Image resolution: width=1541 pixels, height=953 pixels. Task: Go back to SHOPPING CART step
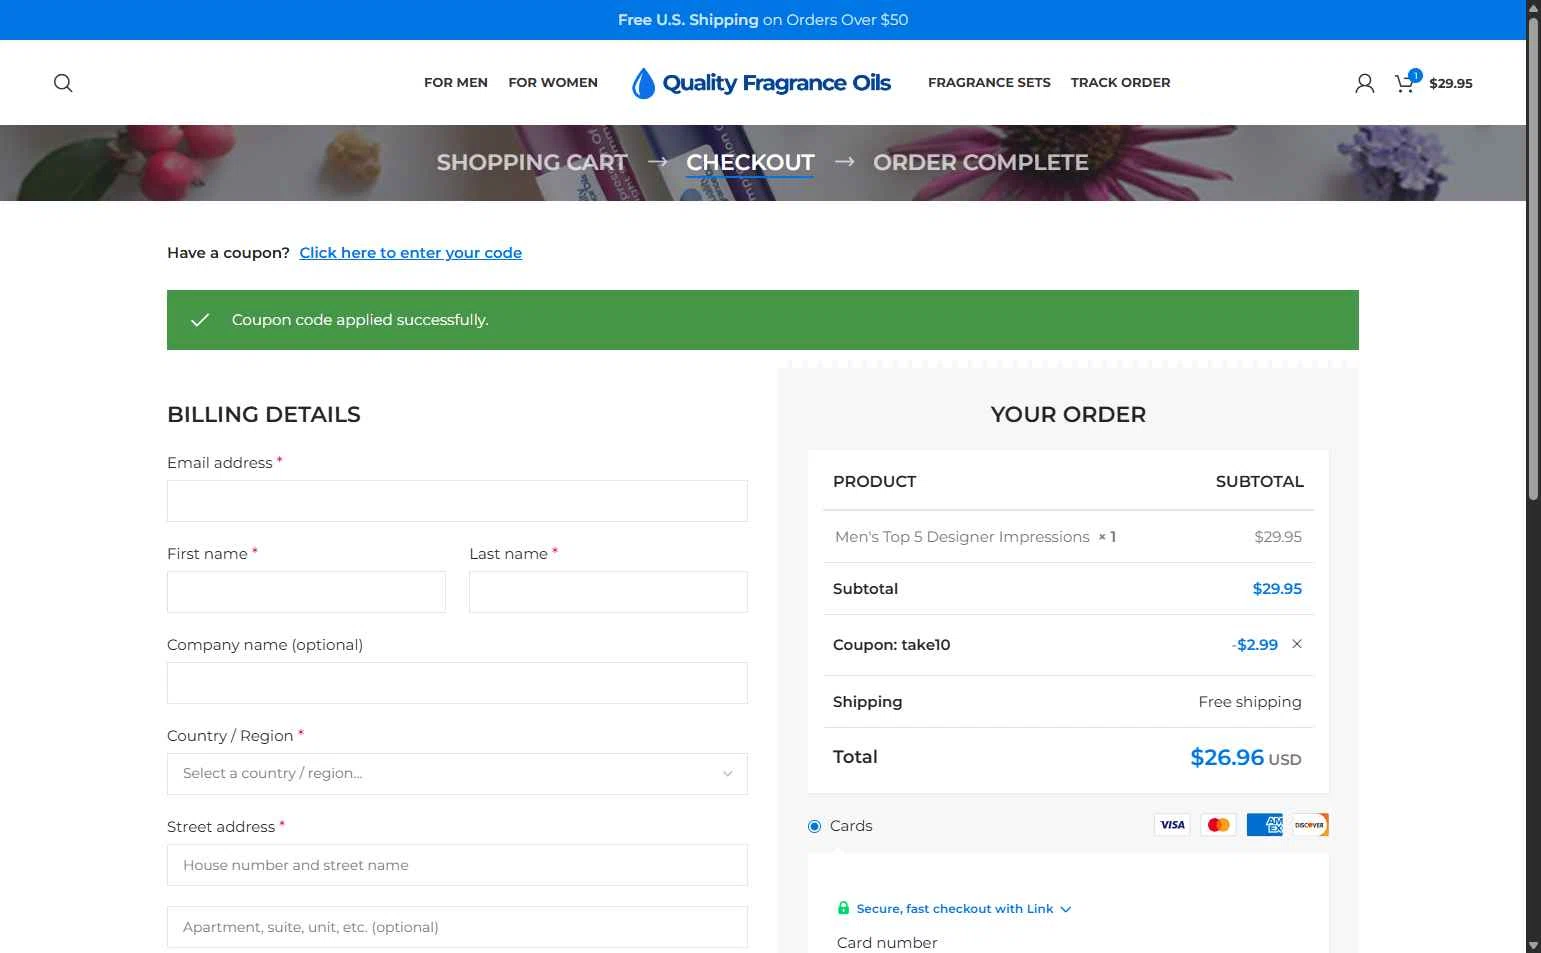[x=532, y=162]
